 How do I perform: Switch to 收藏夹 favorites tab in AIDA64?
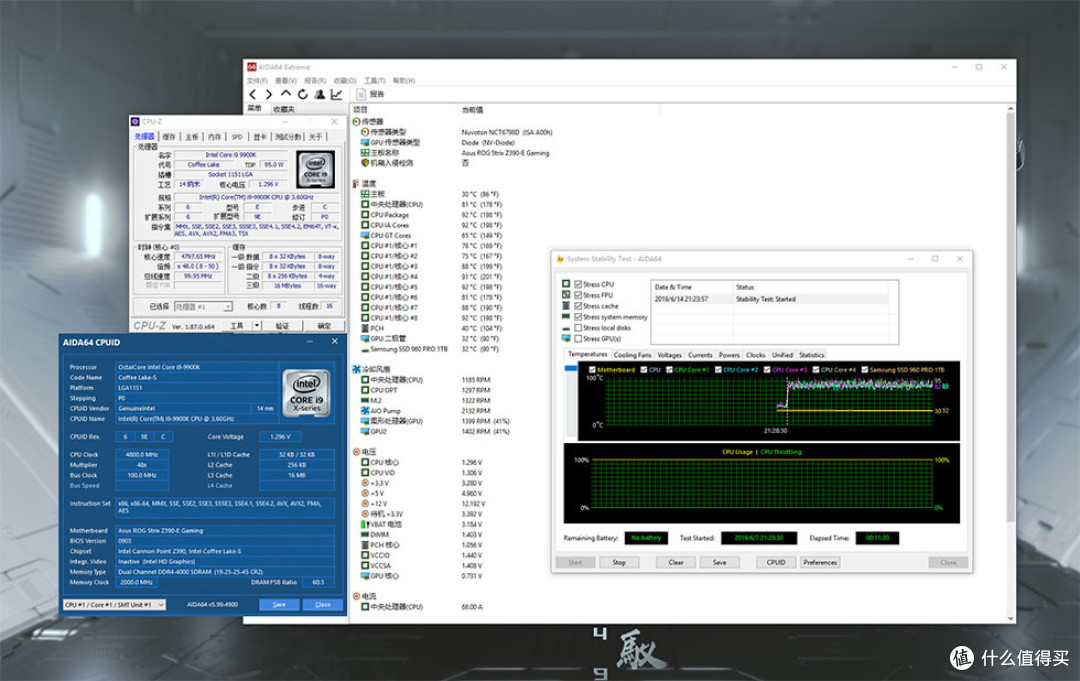pos(284,109)
